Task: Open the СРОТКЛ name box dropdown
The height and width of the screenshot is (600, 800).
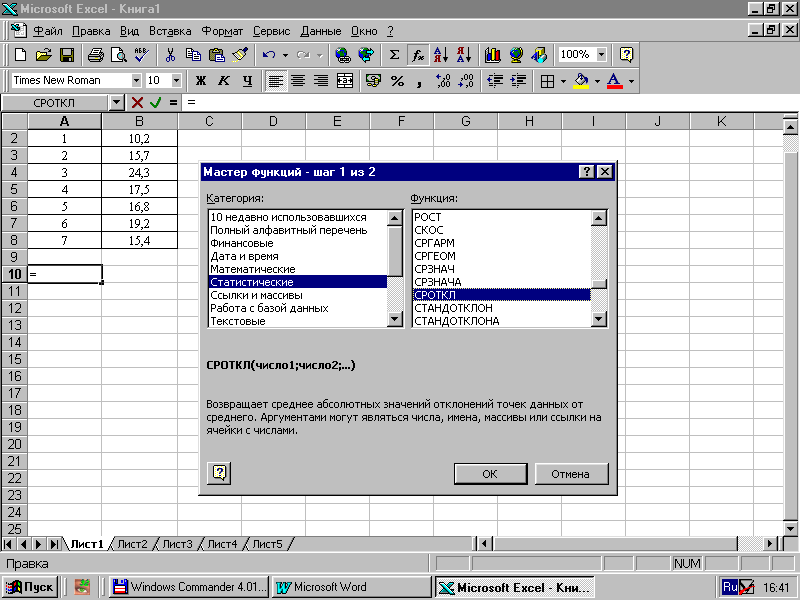Action: click(x=116, y=102)
